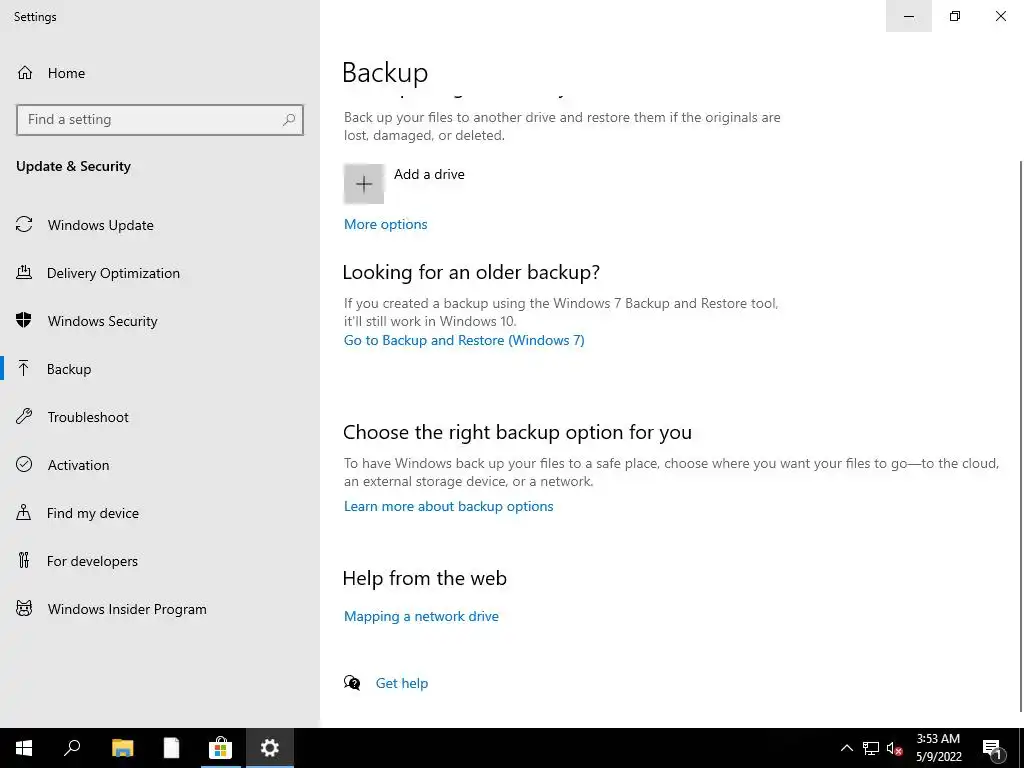This screenshot has width=1024, height=768.
Task: Click the Looking for an older backup? heading
Action: (x=471, y=272)
